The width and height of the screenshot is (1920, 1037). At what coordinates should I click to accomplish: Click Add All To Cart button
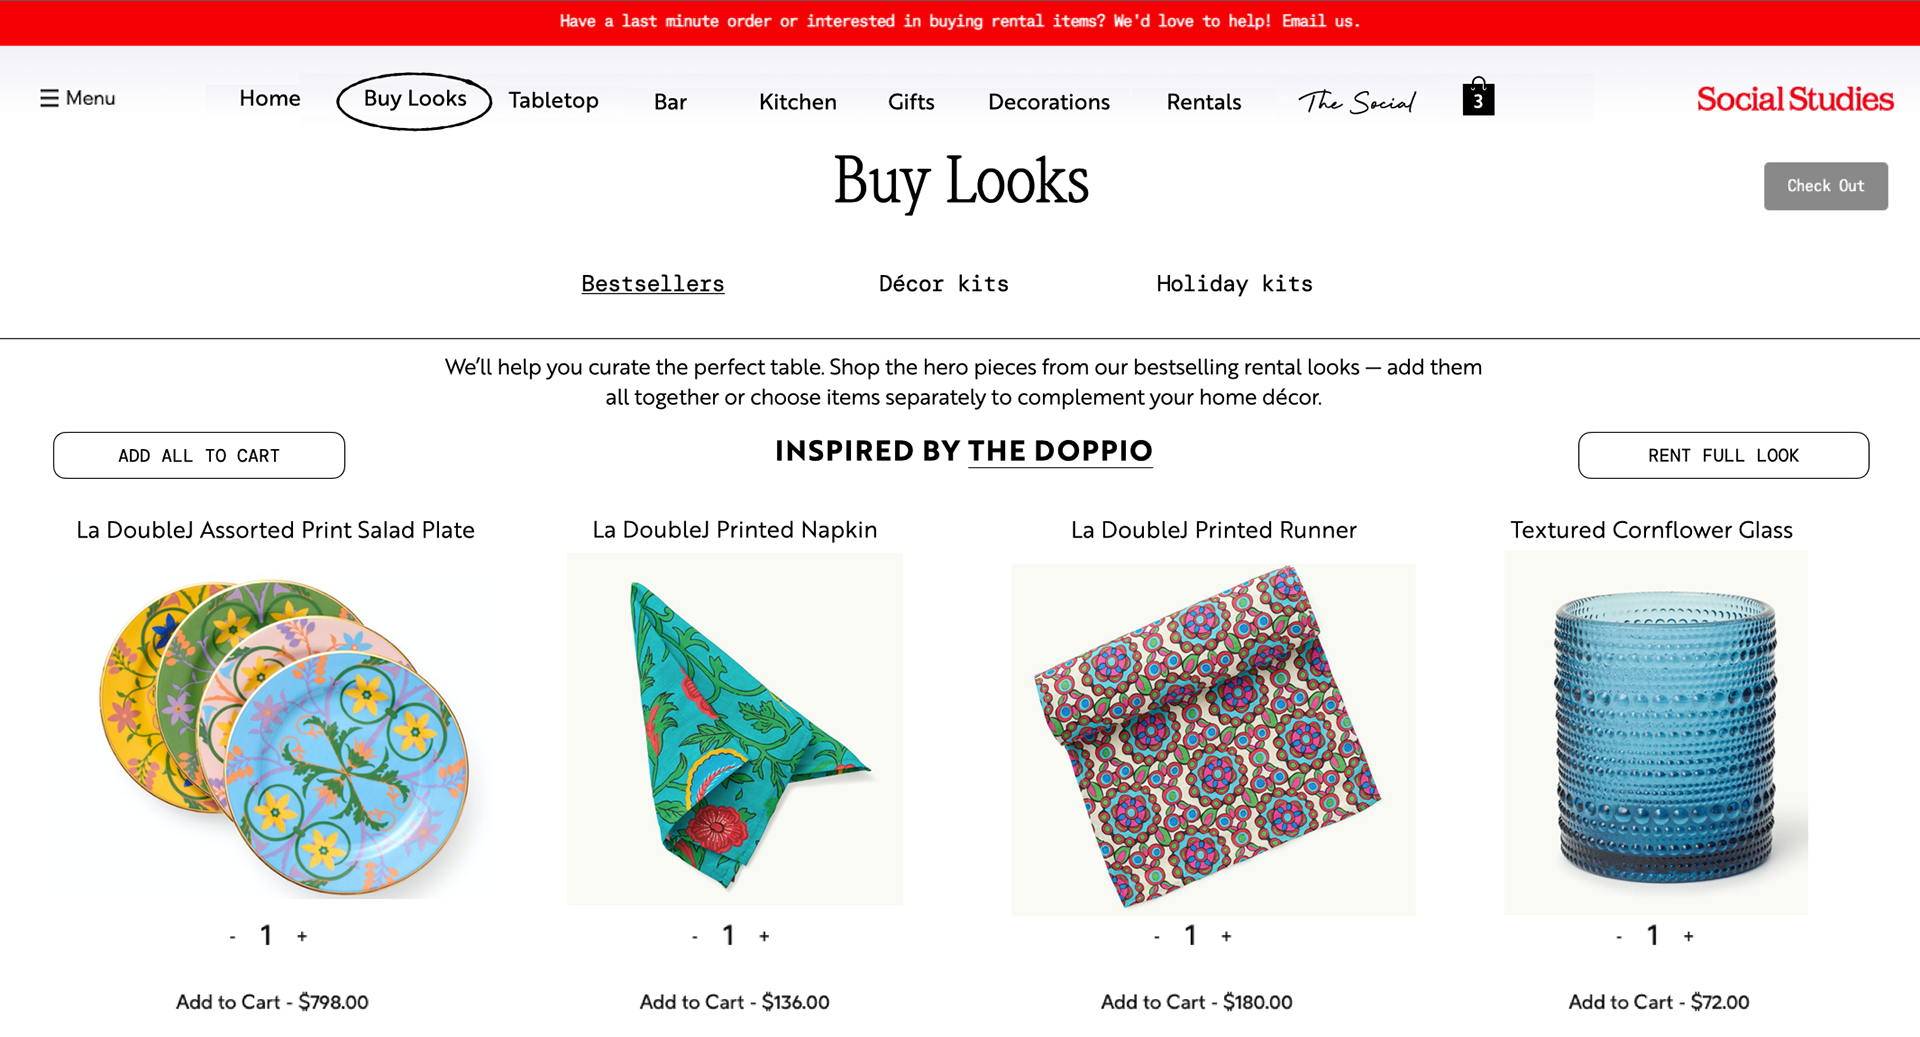(x=199, y=455)
